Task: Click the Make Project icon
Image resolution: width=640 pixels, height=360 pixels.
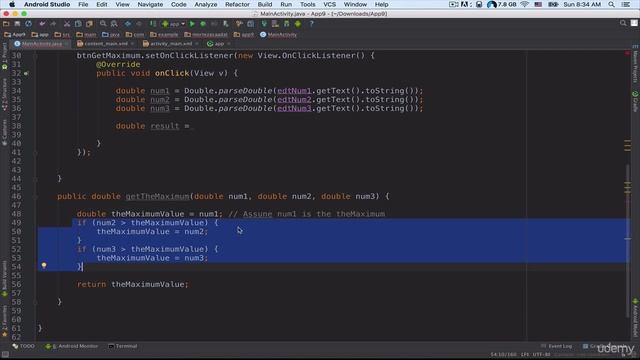Action: coord(153,24)
